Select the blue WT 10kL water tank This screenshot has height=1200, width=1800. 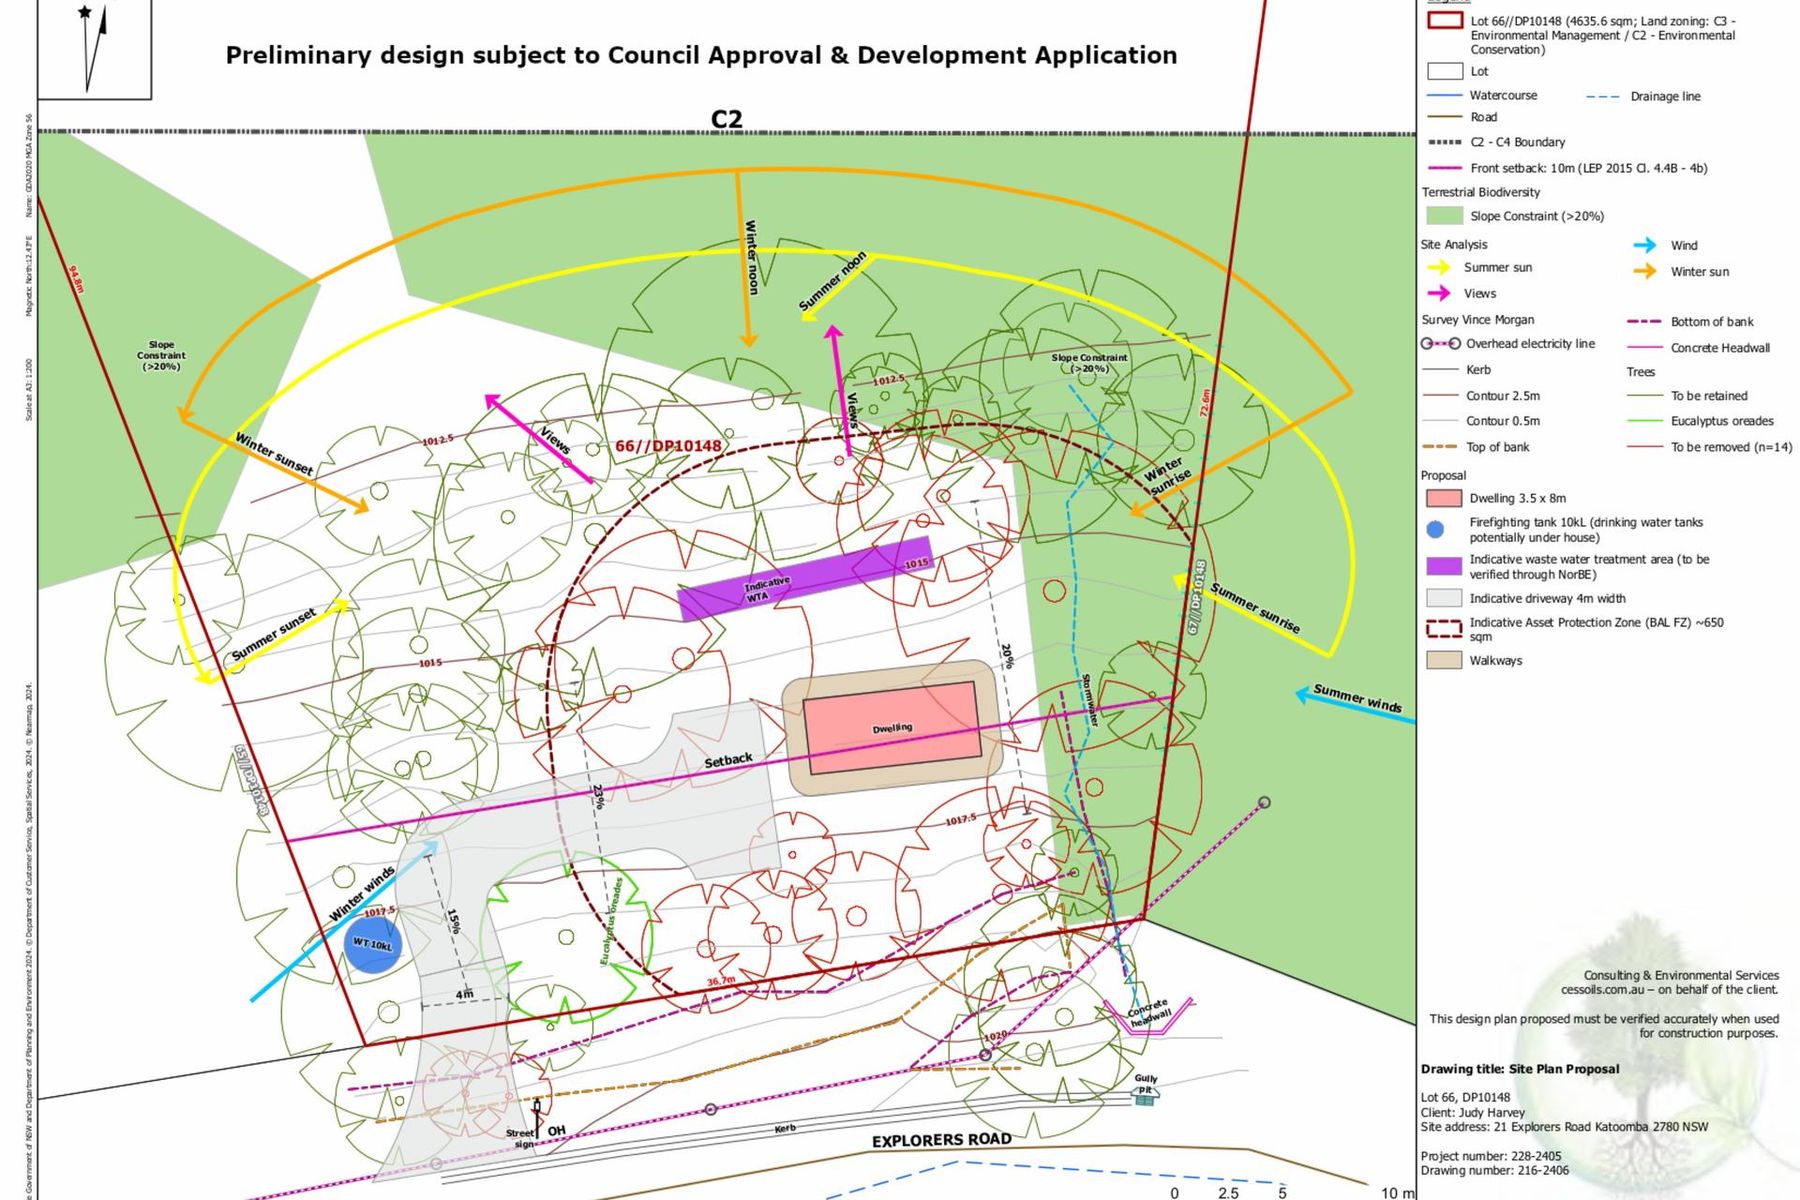click(x=373, y=944)
